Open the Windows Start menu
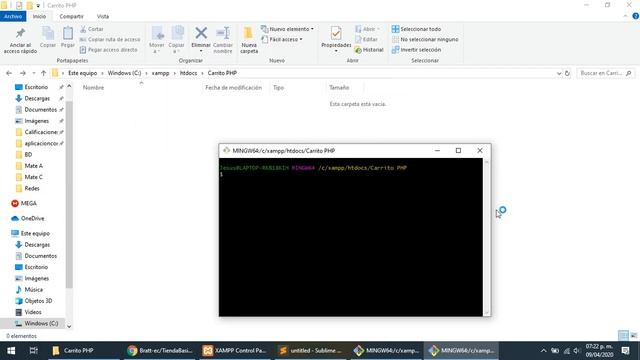640x360 pixels. pos(11,351)
